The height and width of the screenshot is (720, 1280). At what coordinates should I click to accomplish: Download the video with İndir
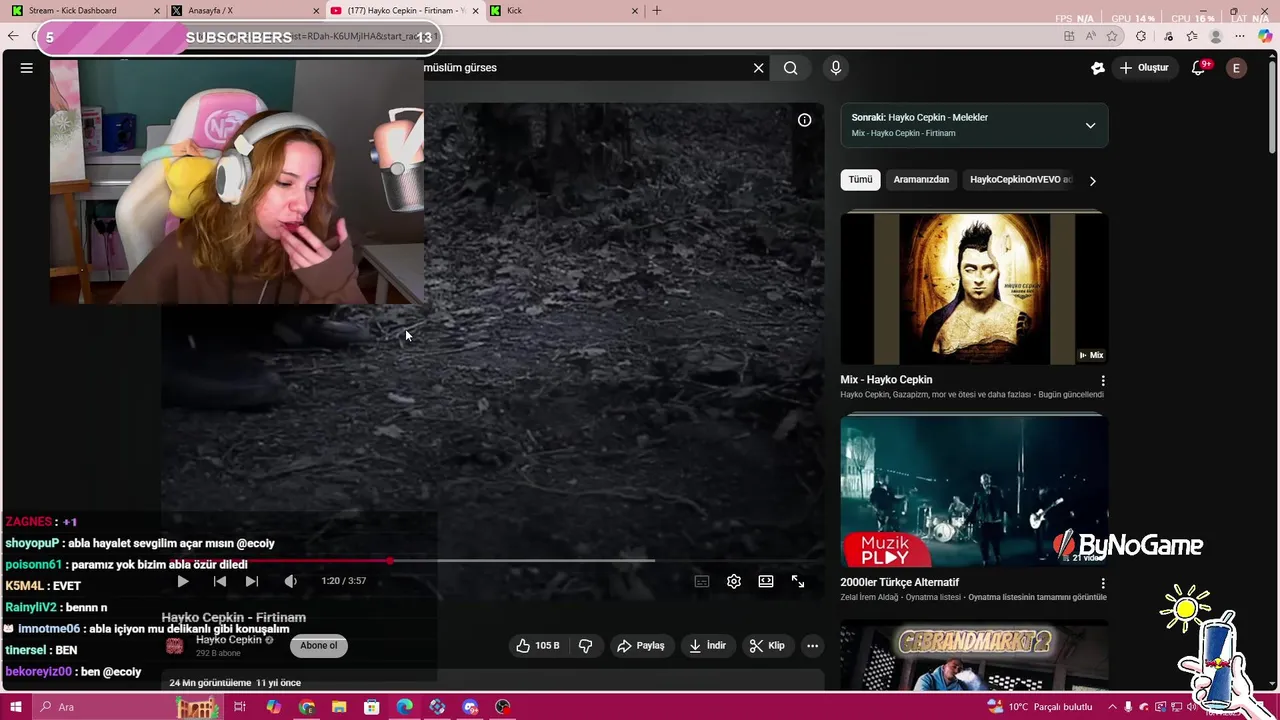(708, 646)
